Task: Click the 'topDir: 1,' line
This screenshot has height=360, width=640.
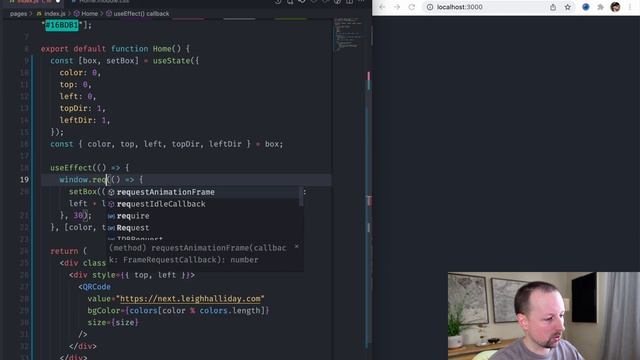Action: (x=82, y=108)
